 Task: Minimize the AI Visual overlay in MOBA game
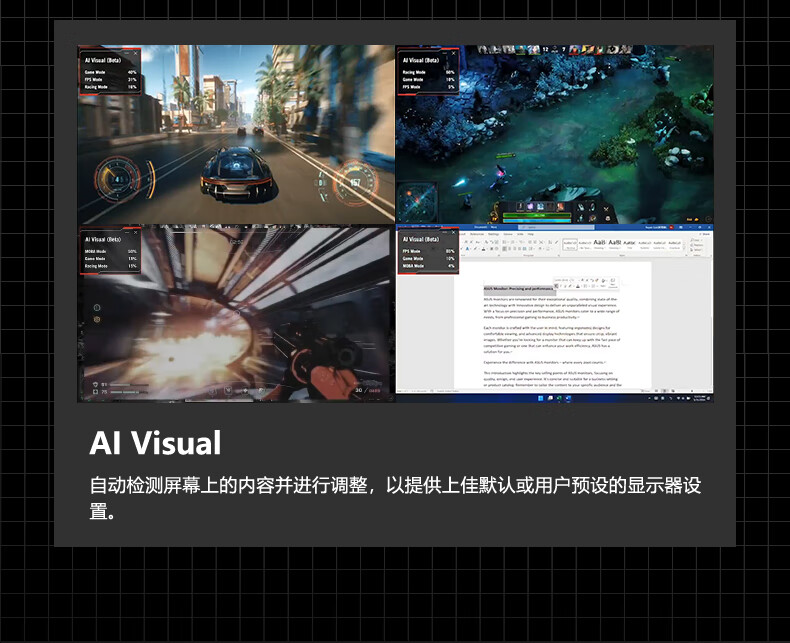coord(444,51)
